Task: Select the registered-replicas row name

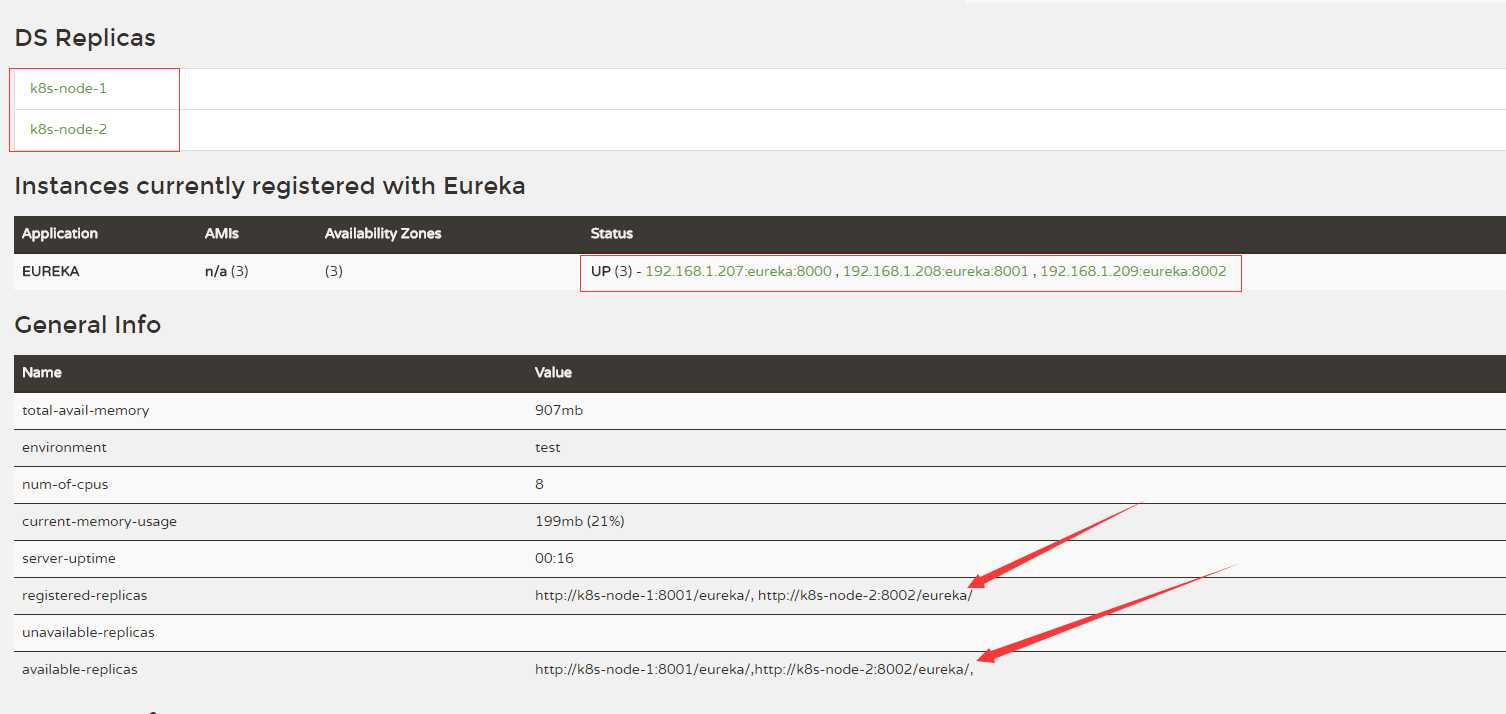Action: point(85,596)
